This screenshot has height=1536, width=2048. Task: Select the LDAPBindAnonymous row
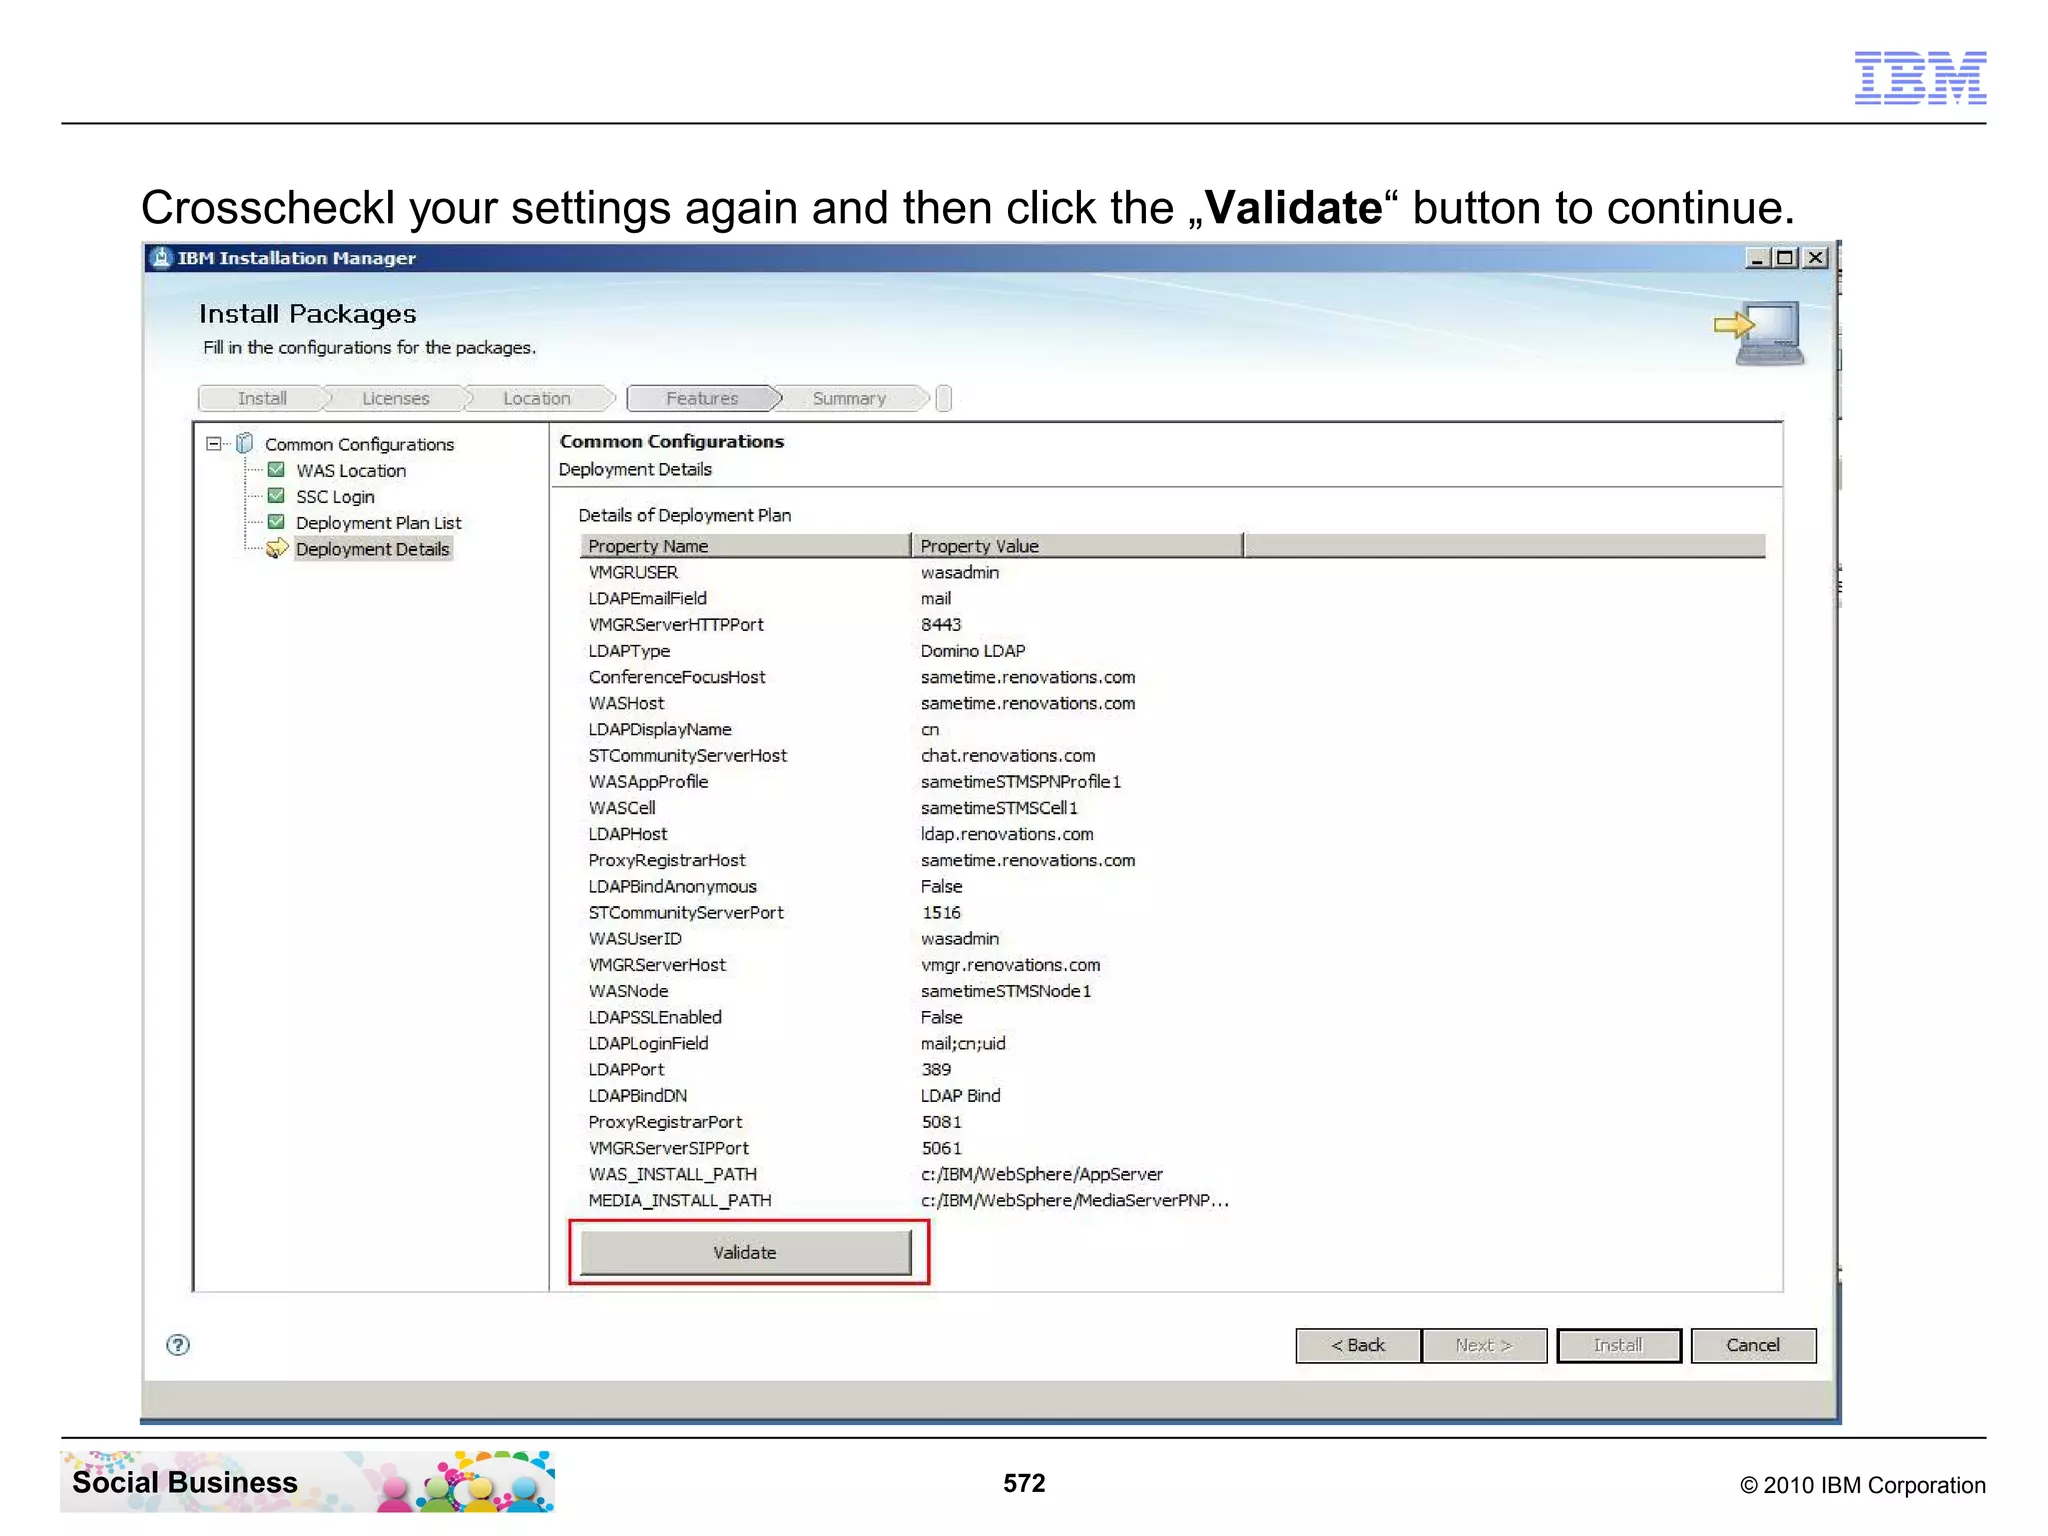pos(1172,886)
